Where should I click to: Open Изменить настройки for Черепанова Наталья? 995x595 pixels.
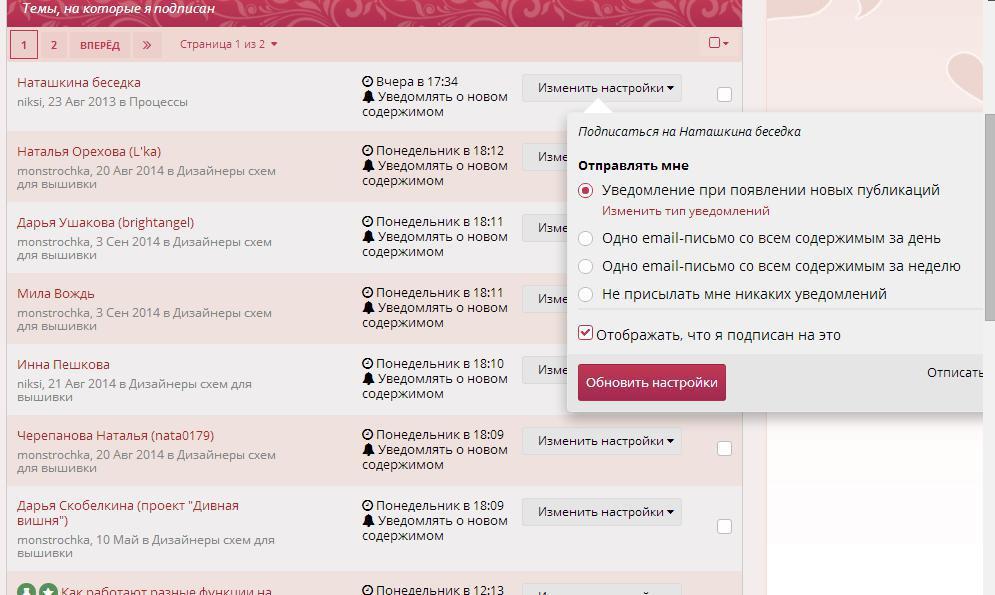coord(602,441)
